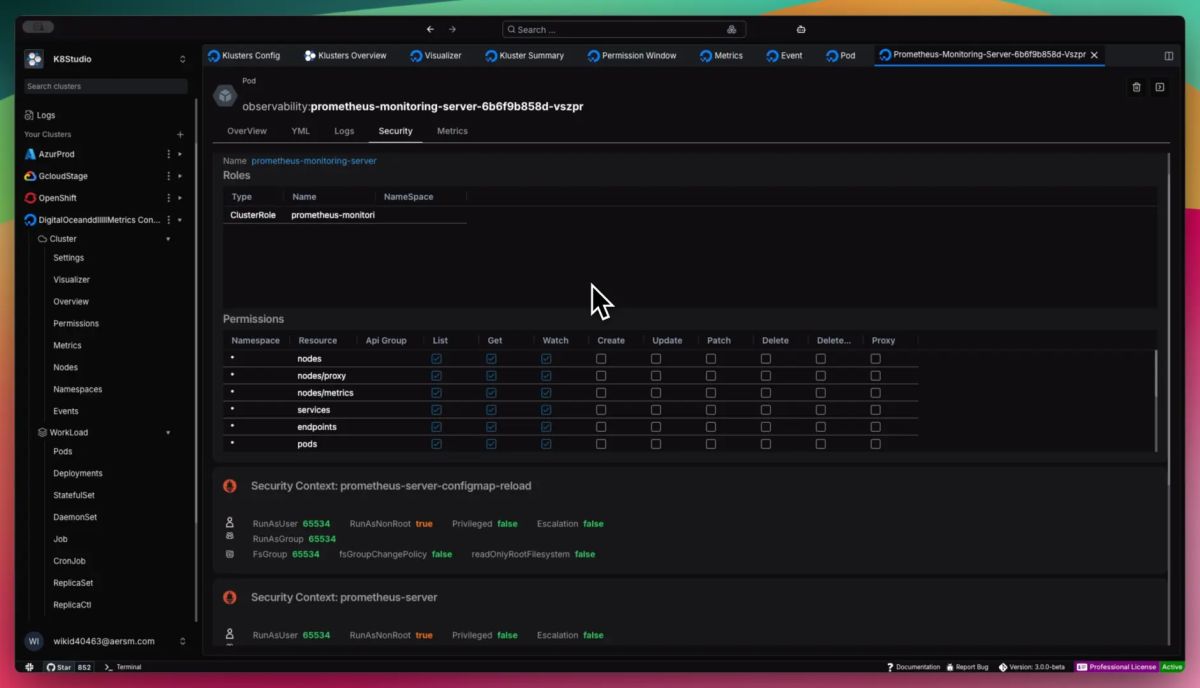The image size is (1200, 688).
Task: Click the AzurProd cluster icon
Action: click(x=30, y=154)
